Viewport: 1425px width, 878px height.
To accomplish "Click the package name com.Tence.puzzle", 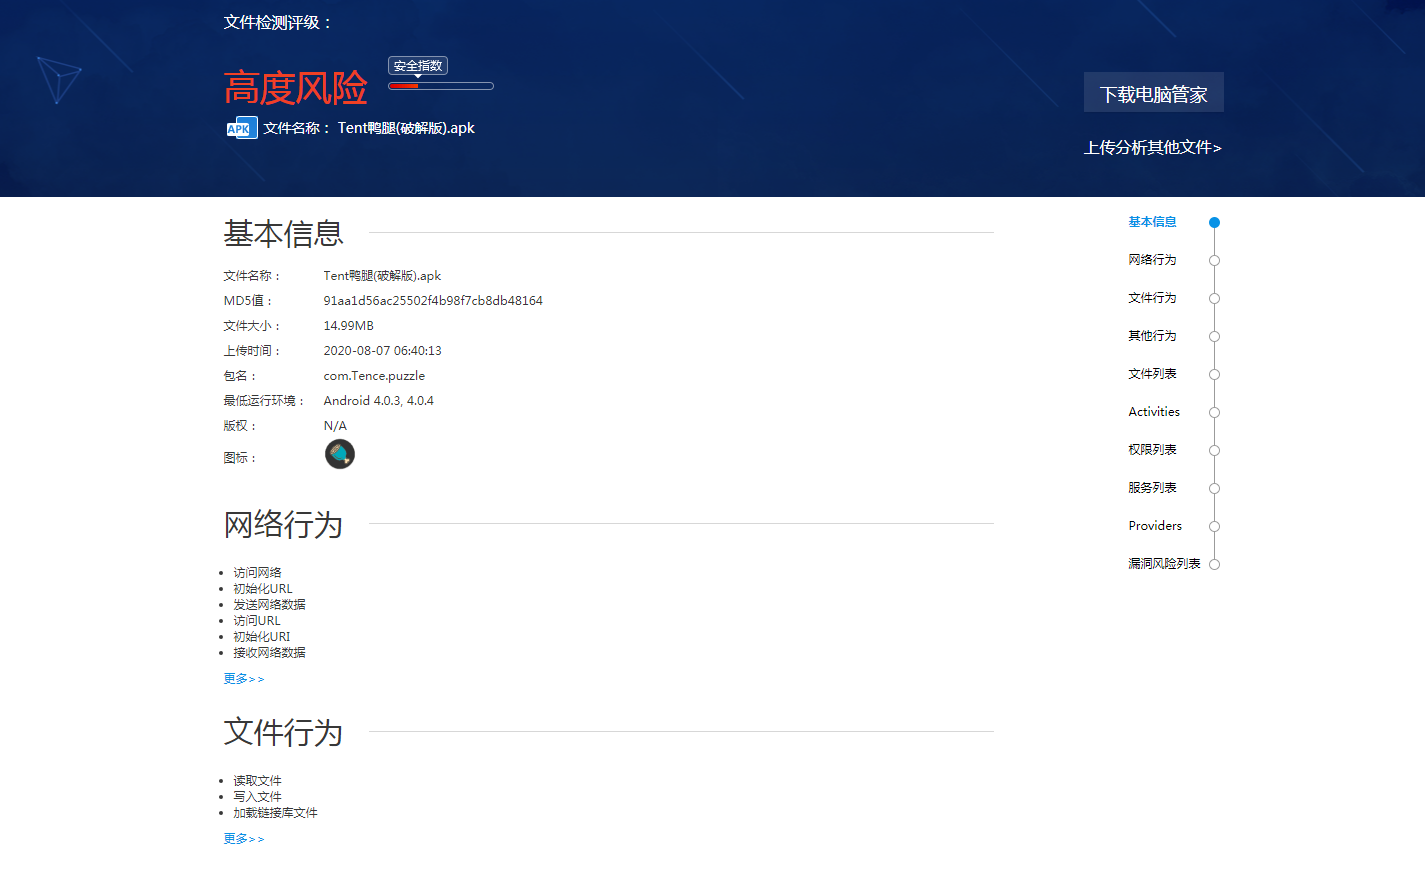I will click(374, 376).
